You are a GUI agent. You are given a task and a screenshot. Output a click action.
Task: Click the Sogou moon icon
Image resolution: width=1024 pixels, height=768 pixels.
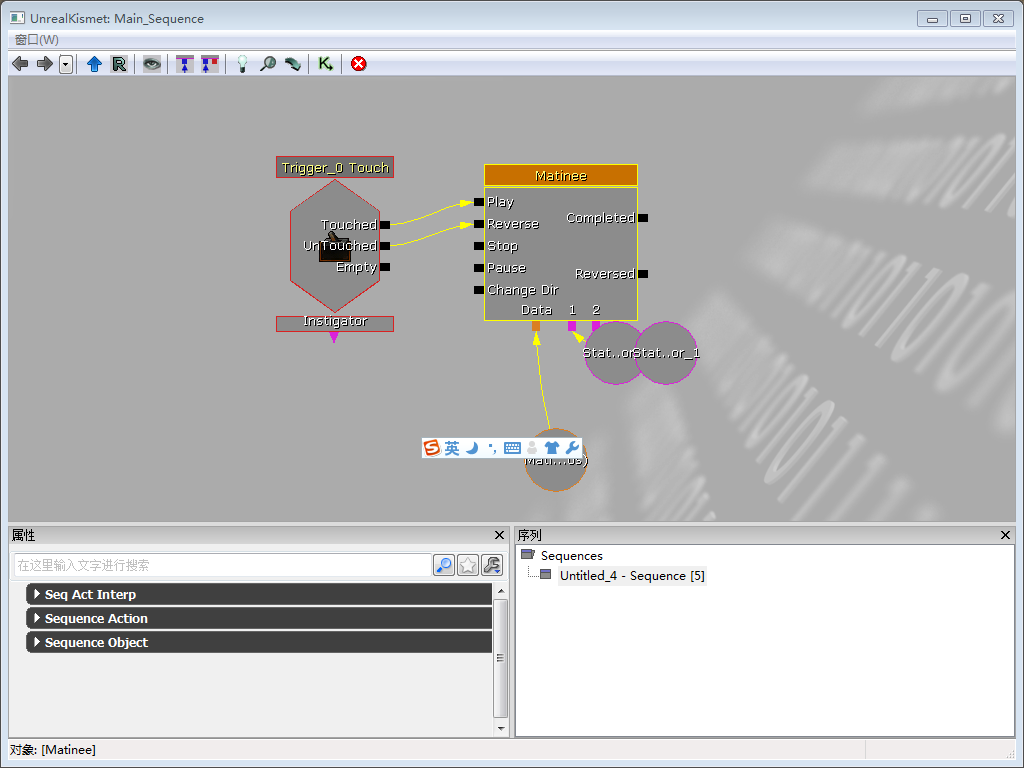pos(472,448)
